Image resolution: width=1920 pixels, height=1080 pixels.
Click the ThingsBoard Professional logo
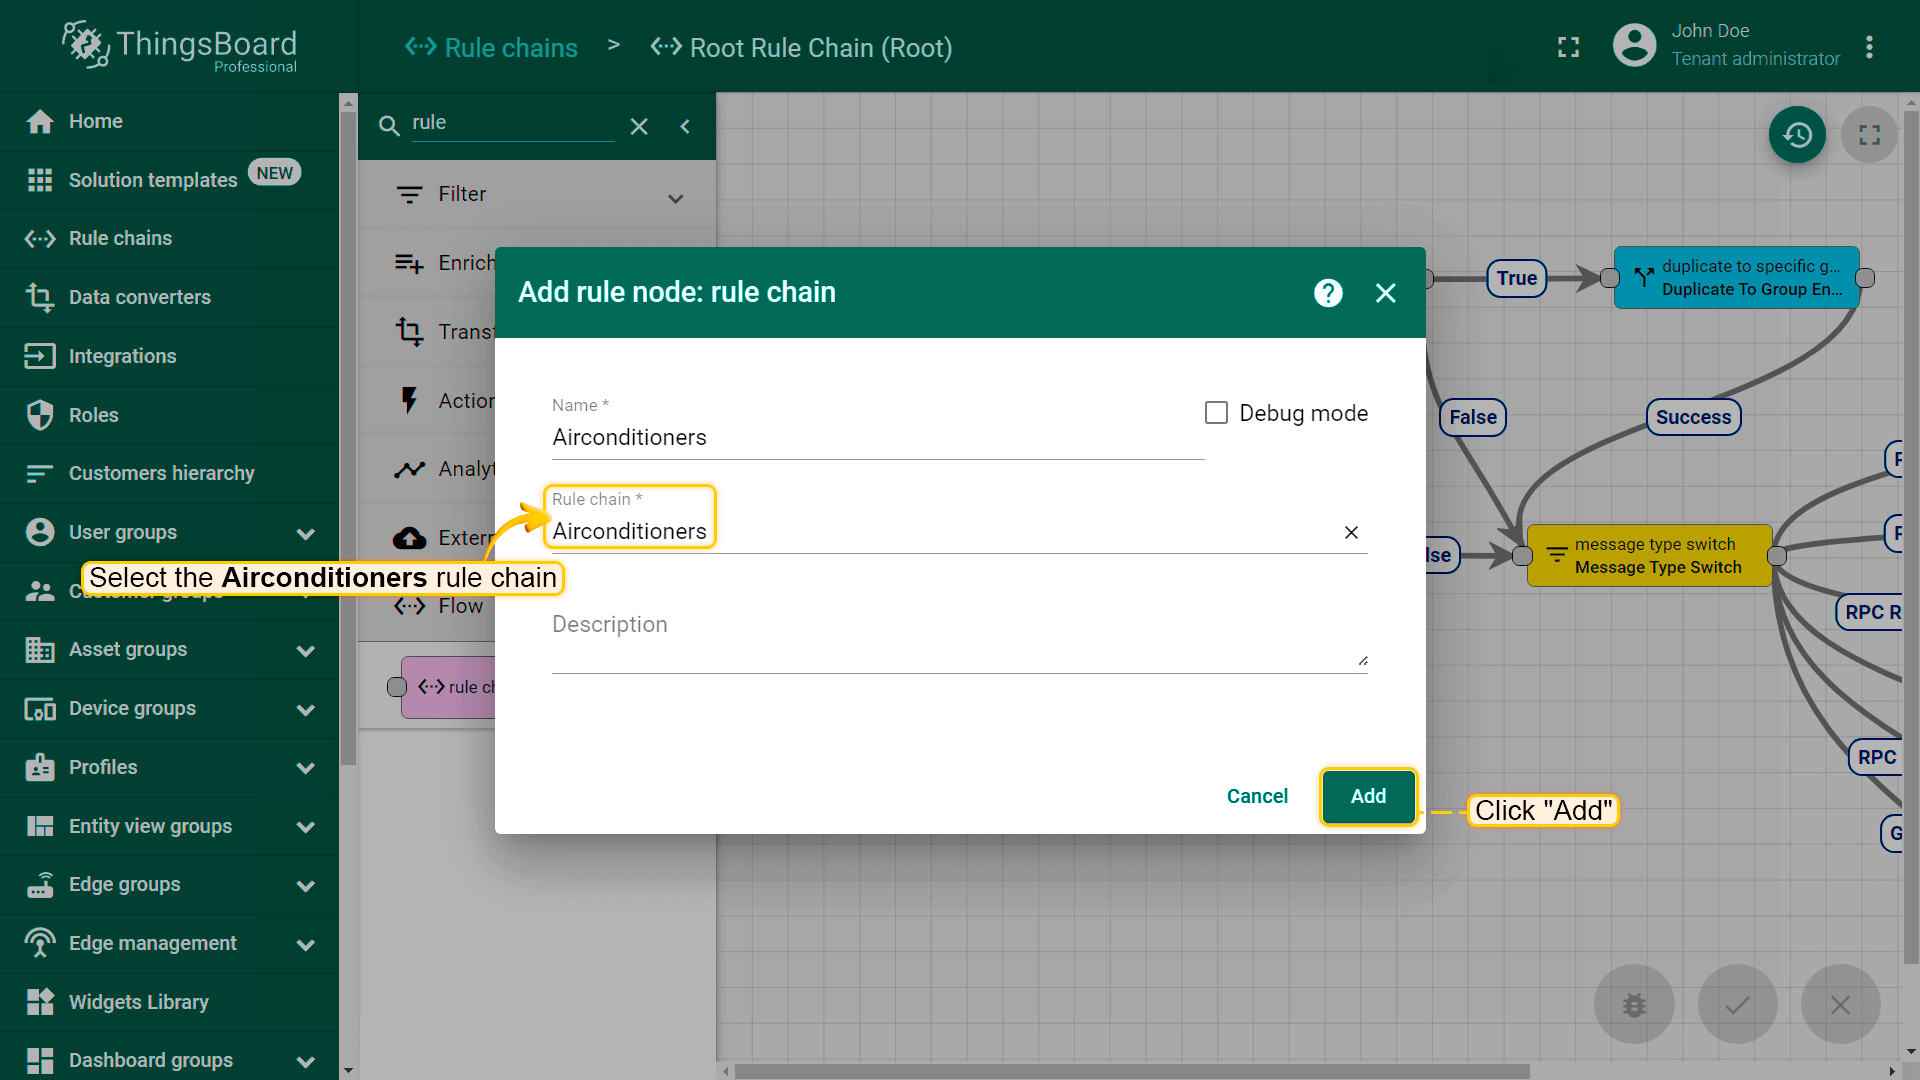coord(180,46)
